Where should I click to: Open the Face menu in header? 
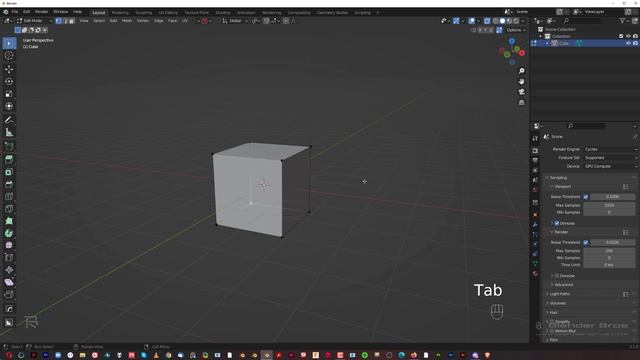point(173,21)
